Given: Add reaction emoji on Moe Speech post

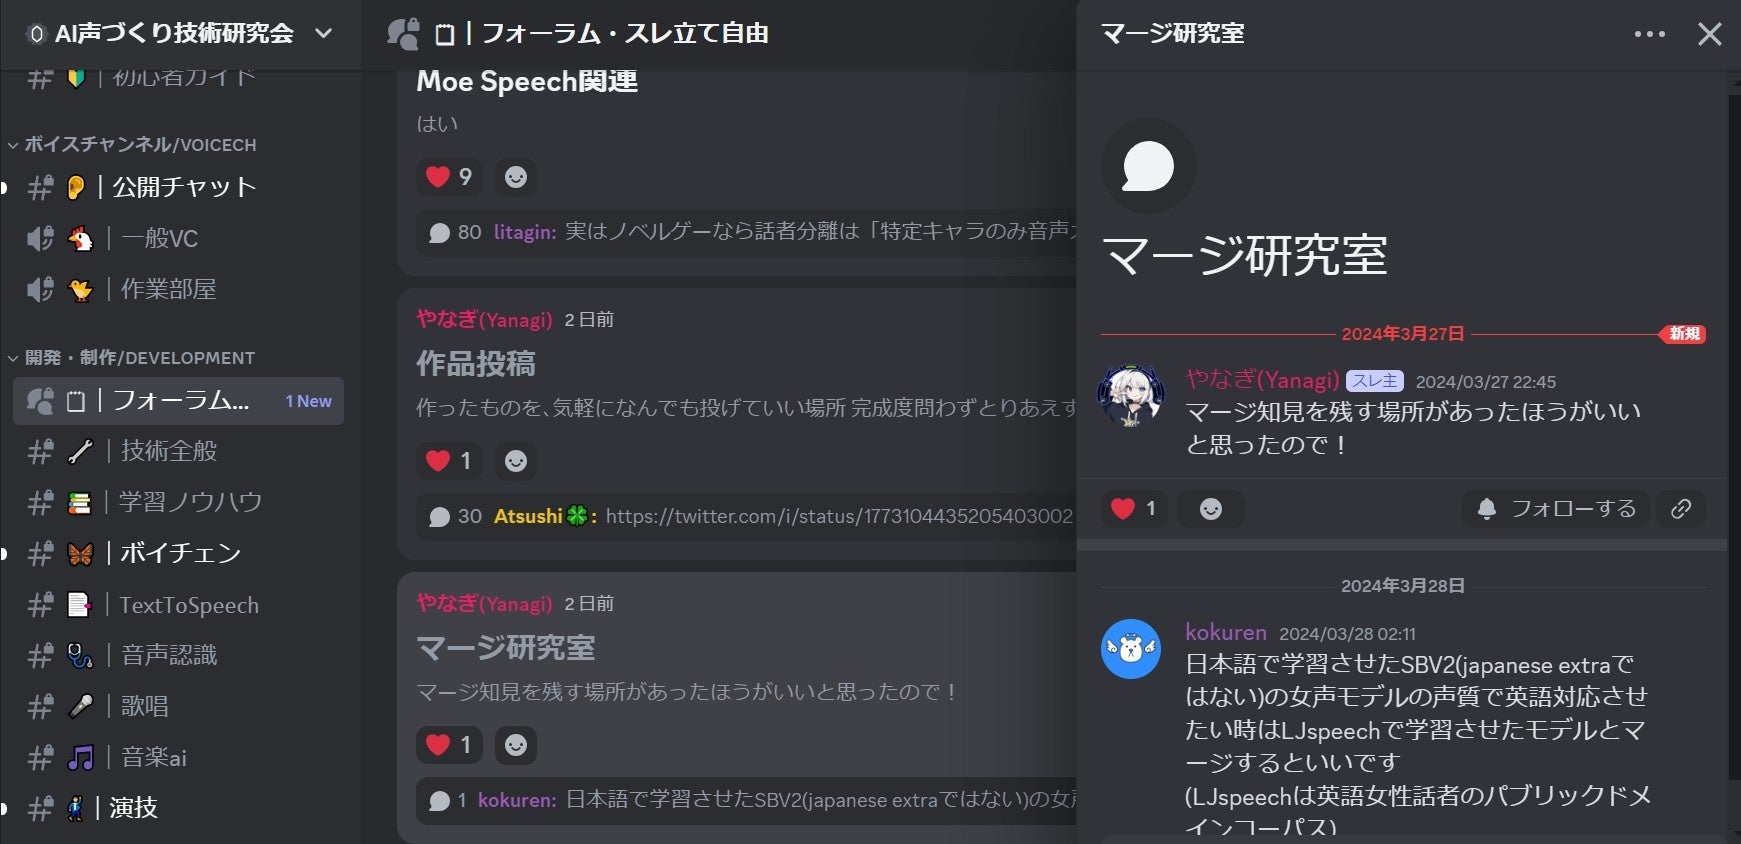Looking at the screenshot, I should pos(516,177).
